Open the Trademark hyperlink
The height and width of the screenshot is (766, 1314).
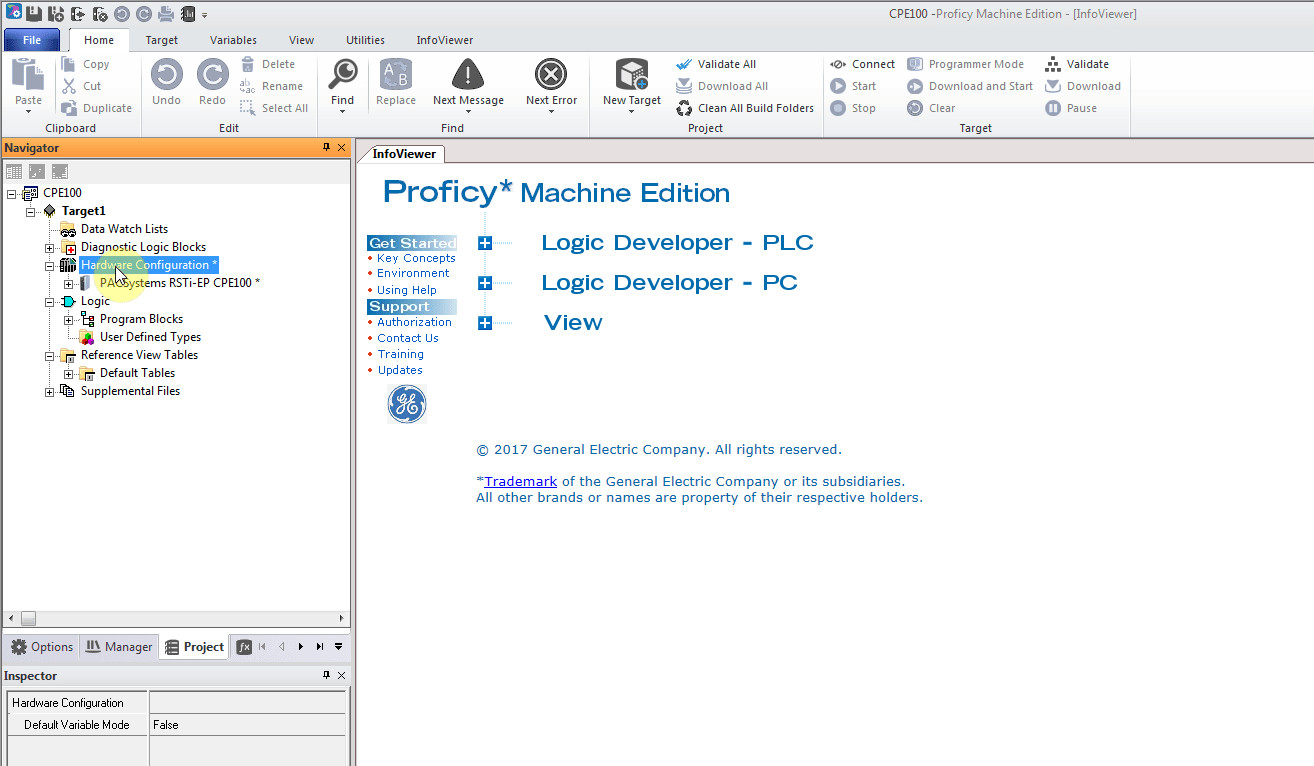(521, 481)
